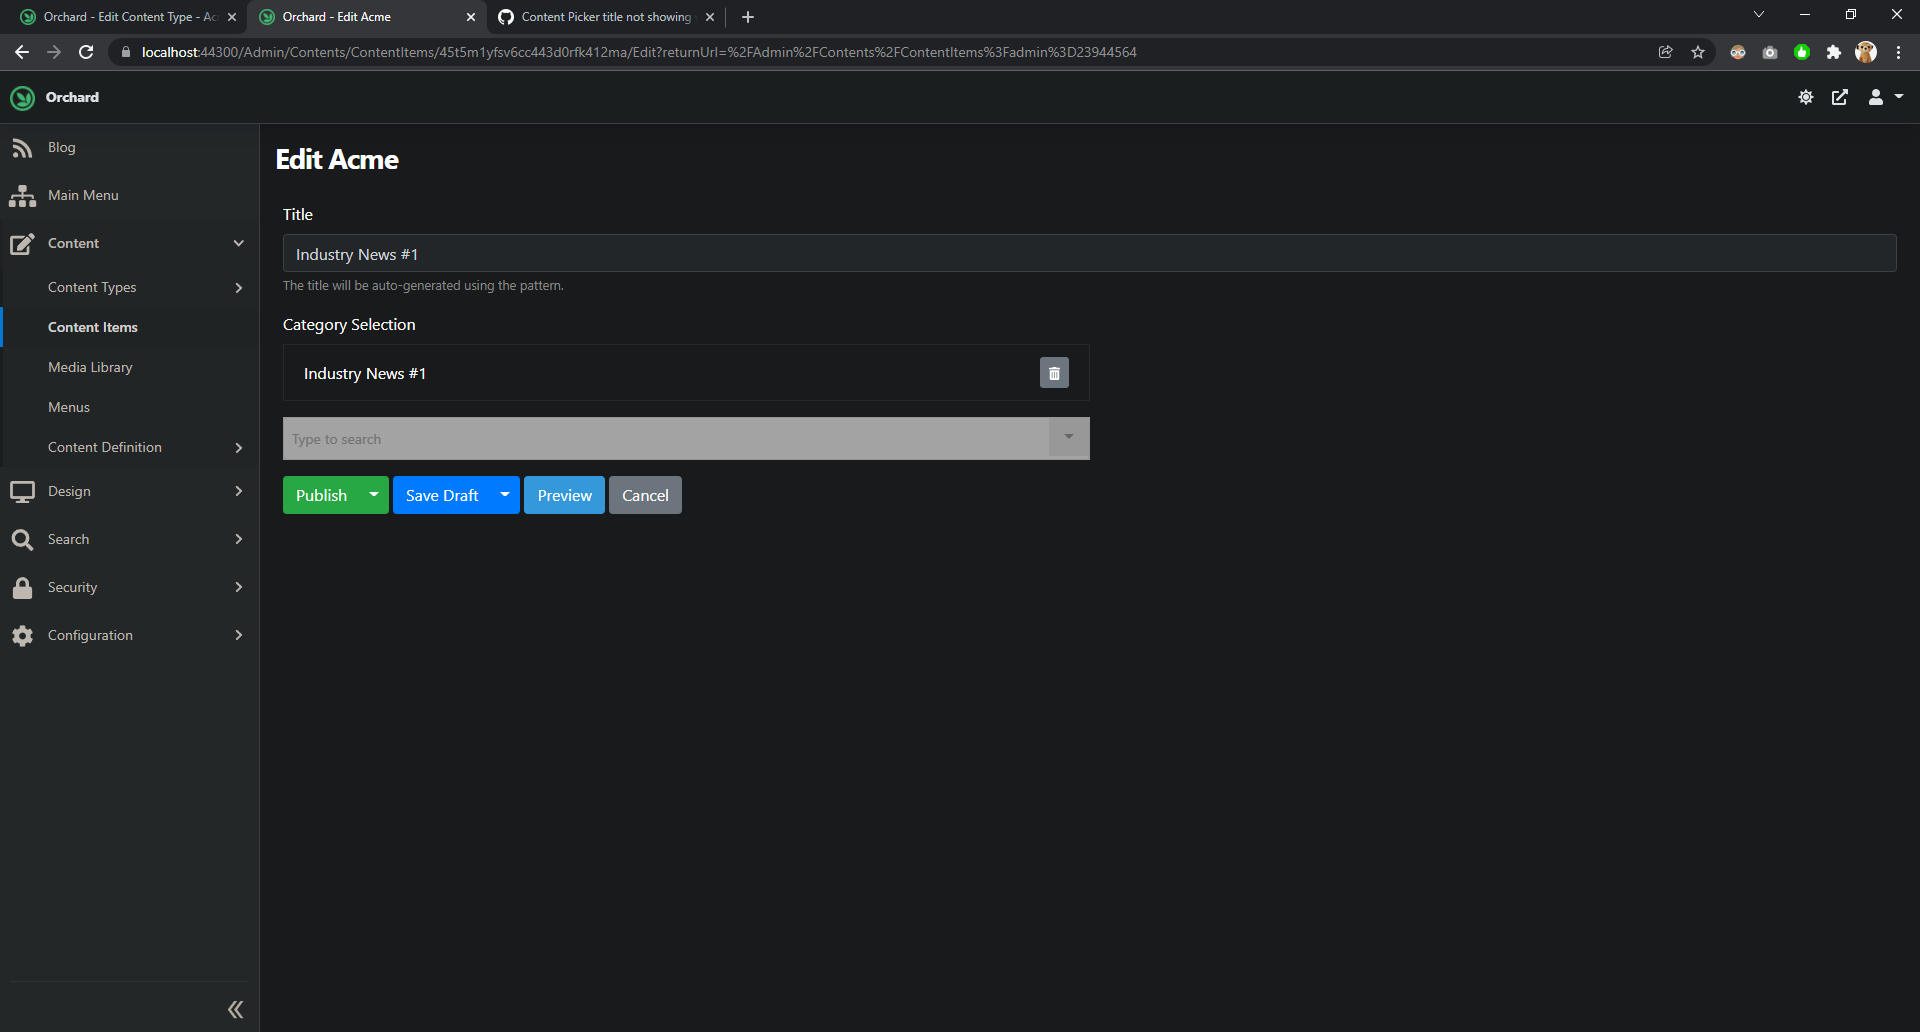Click the browser profile avatar
1920x1032 pixels.
pyautogui.click(x=1866, y=52)
